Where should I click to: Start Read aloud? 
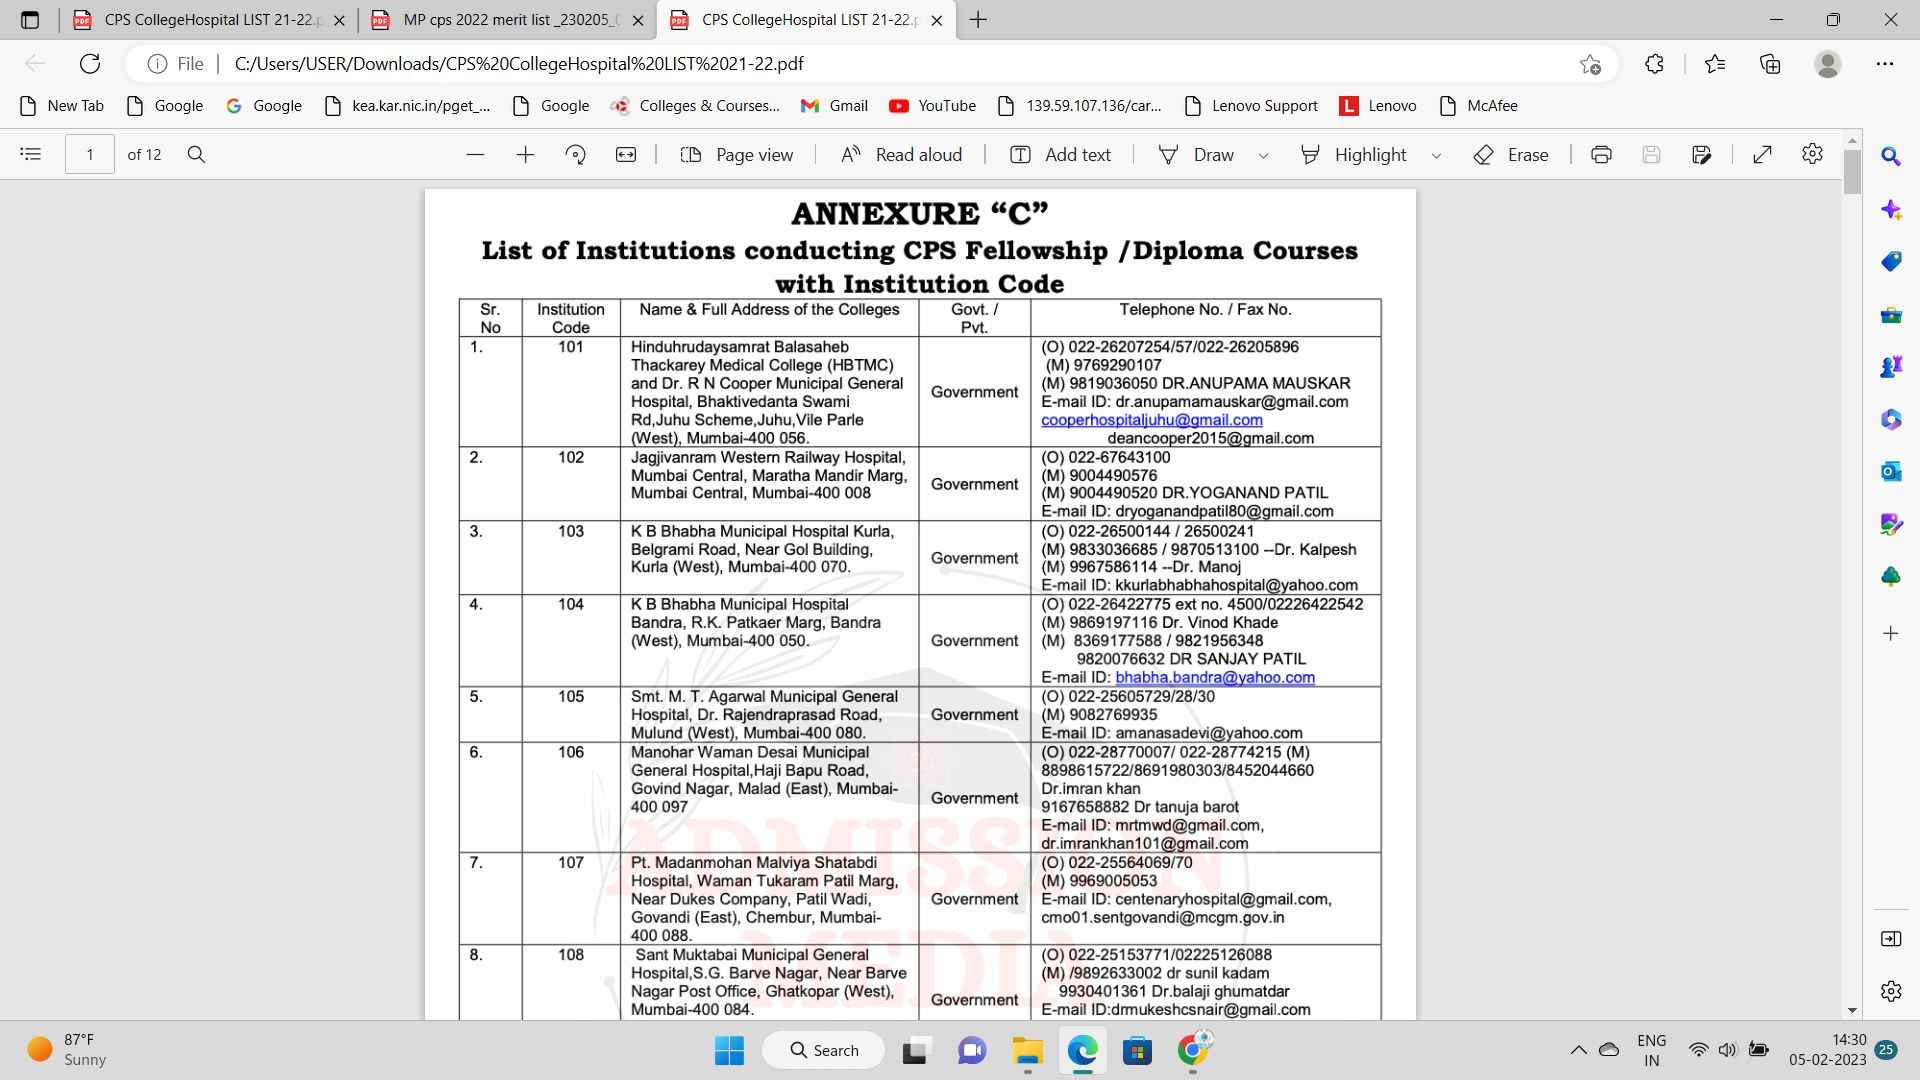coord(901,154)
